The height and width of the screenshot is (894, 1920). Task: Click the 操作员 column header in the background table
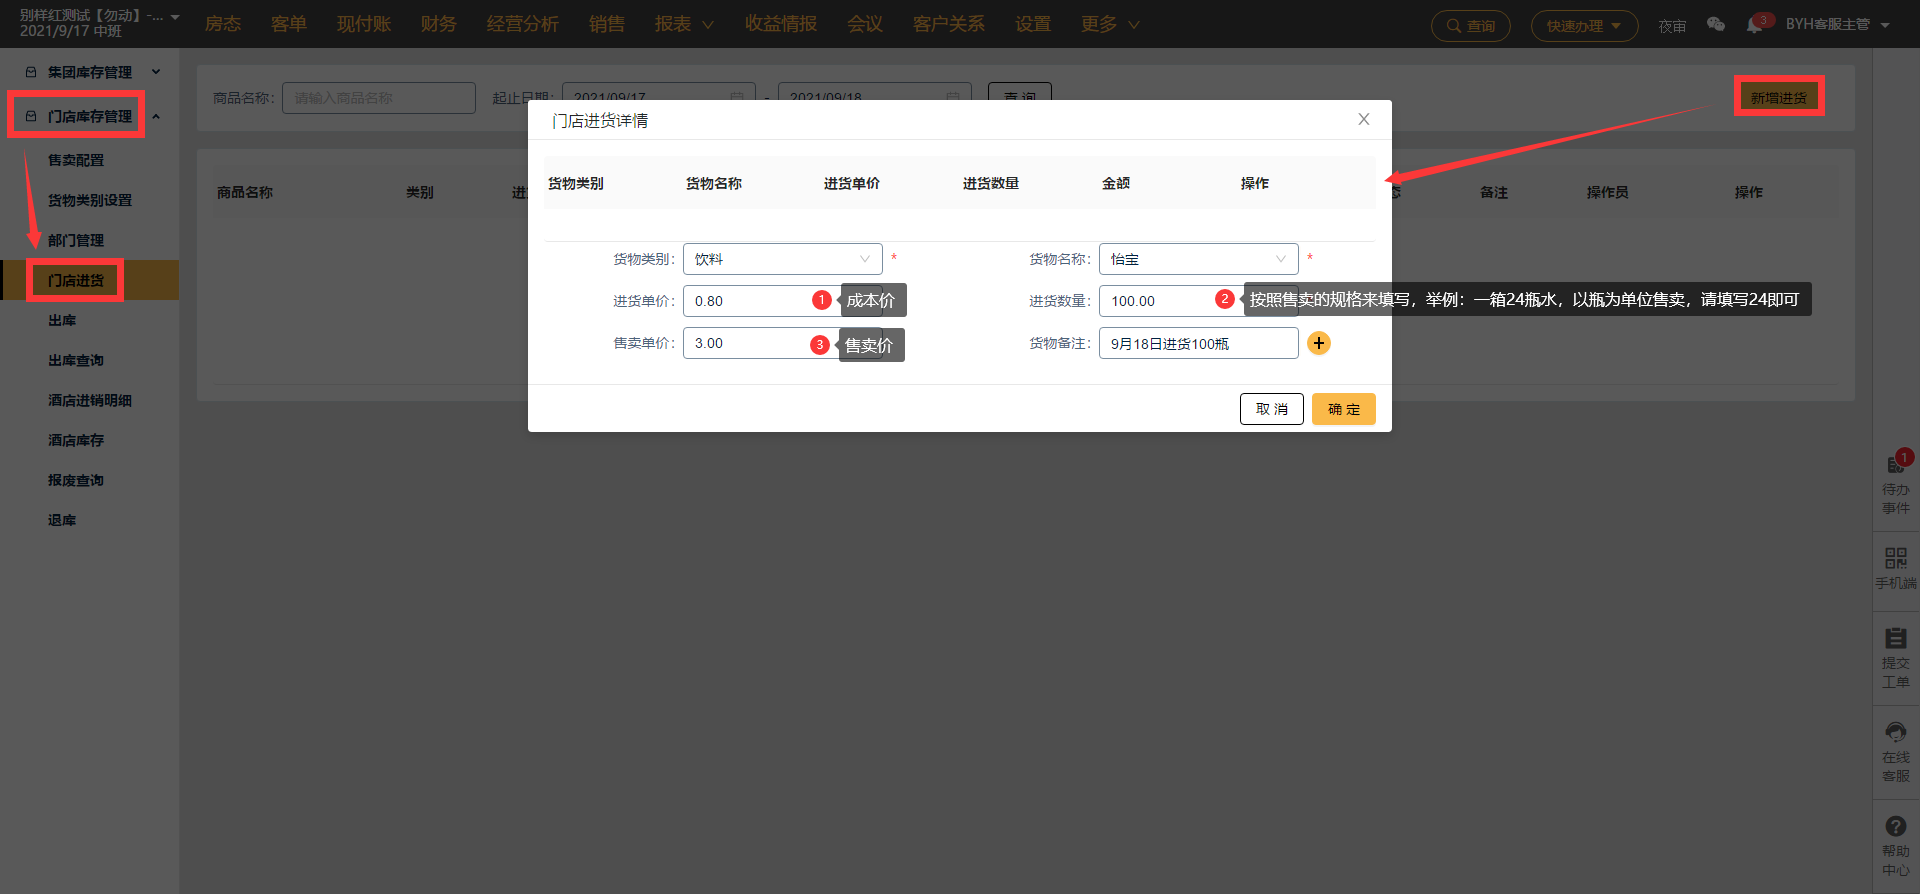1608,192
